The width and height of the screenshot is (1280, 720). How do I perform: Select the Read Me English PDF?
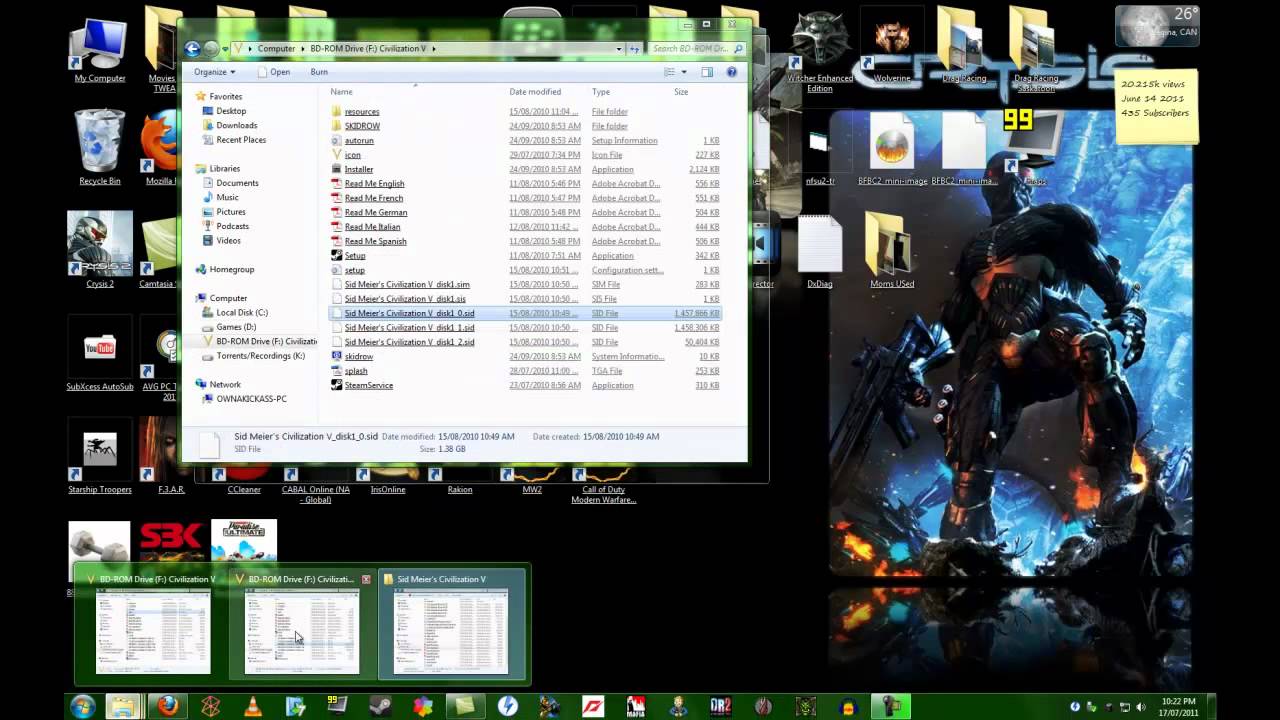click(374, 184)
